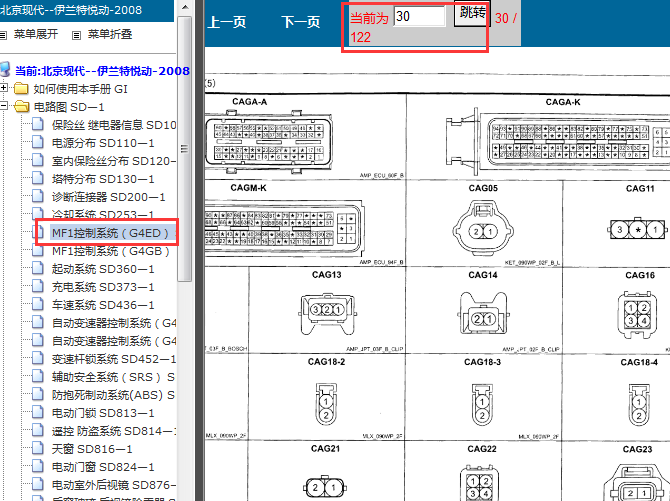Click the CAG13 connector diagram

(327, 312)
